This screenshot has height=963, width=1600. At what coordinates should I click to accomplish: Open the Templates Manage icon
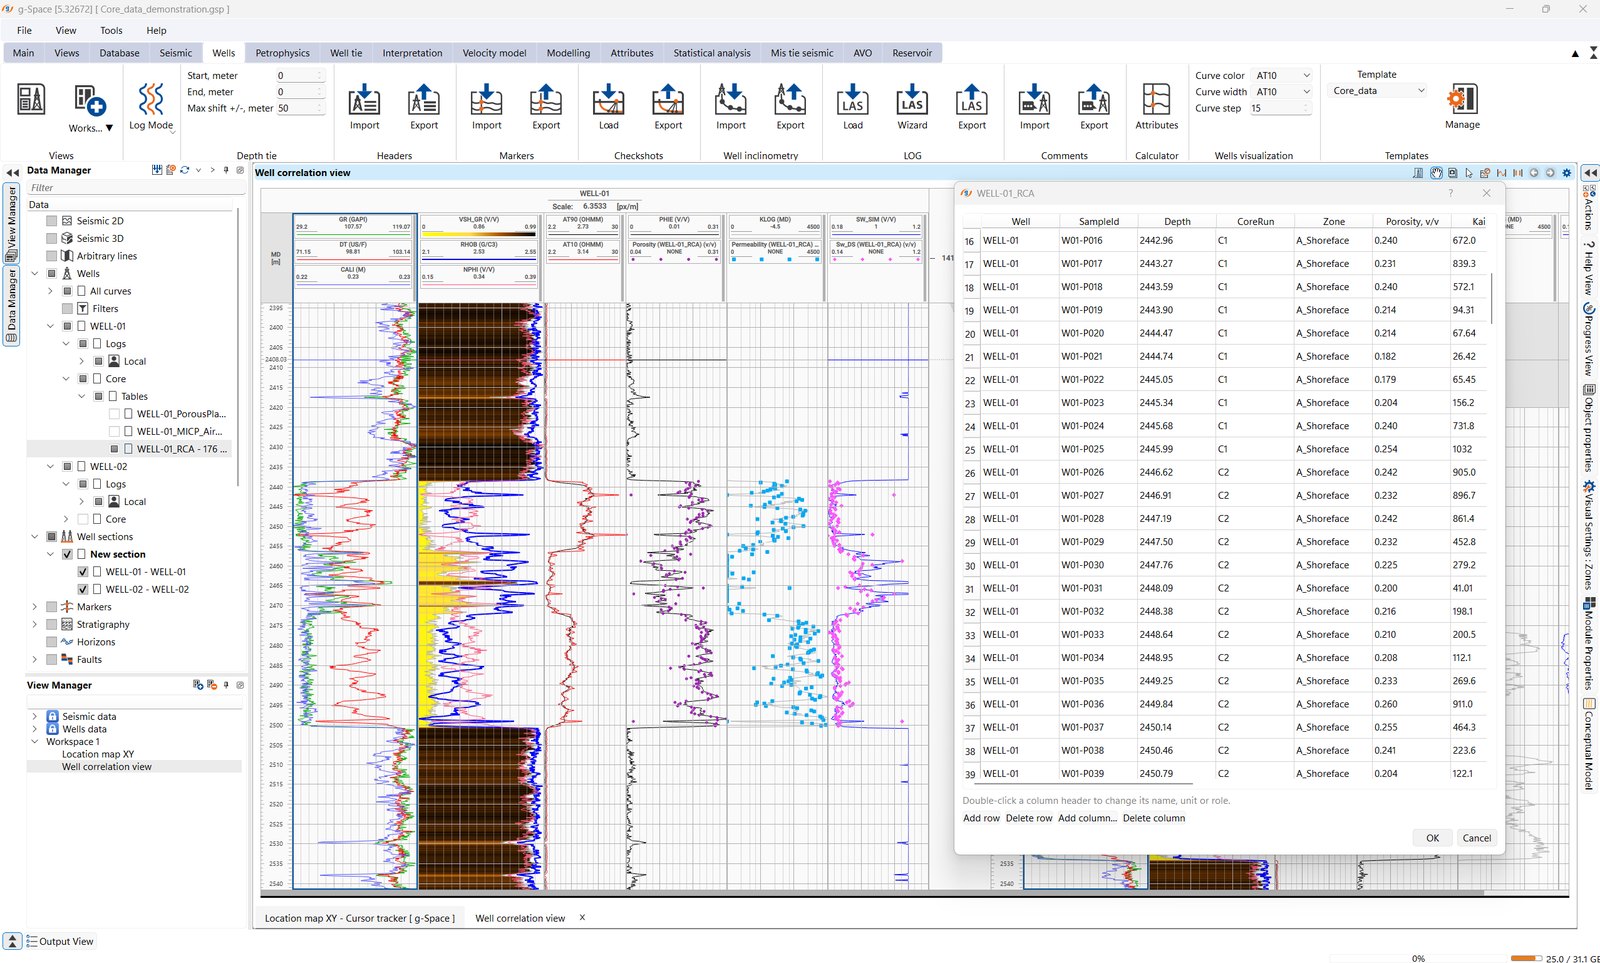(1462, 99)
